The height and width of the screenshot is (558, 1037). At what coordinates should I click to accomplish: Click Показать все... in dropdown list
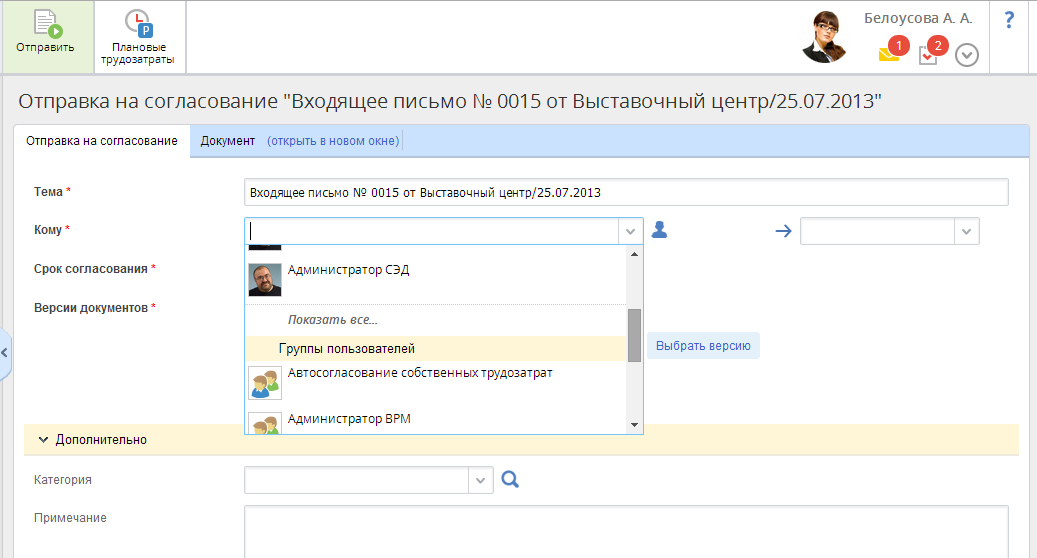333,320
